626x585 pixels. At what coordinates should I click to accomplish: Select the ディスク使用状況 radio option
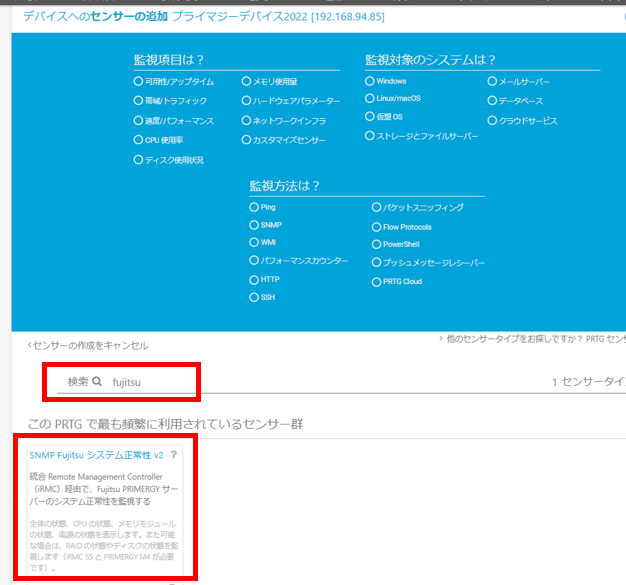click(x=138, y=160)
